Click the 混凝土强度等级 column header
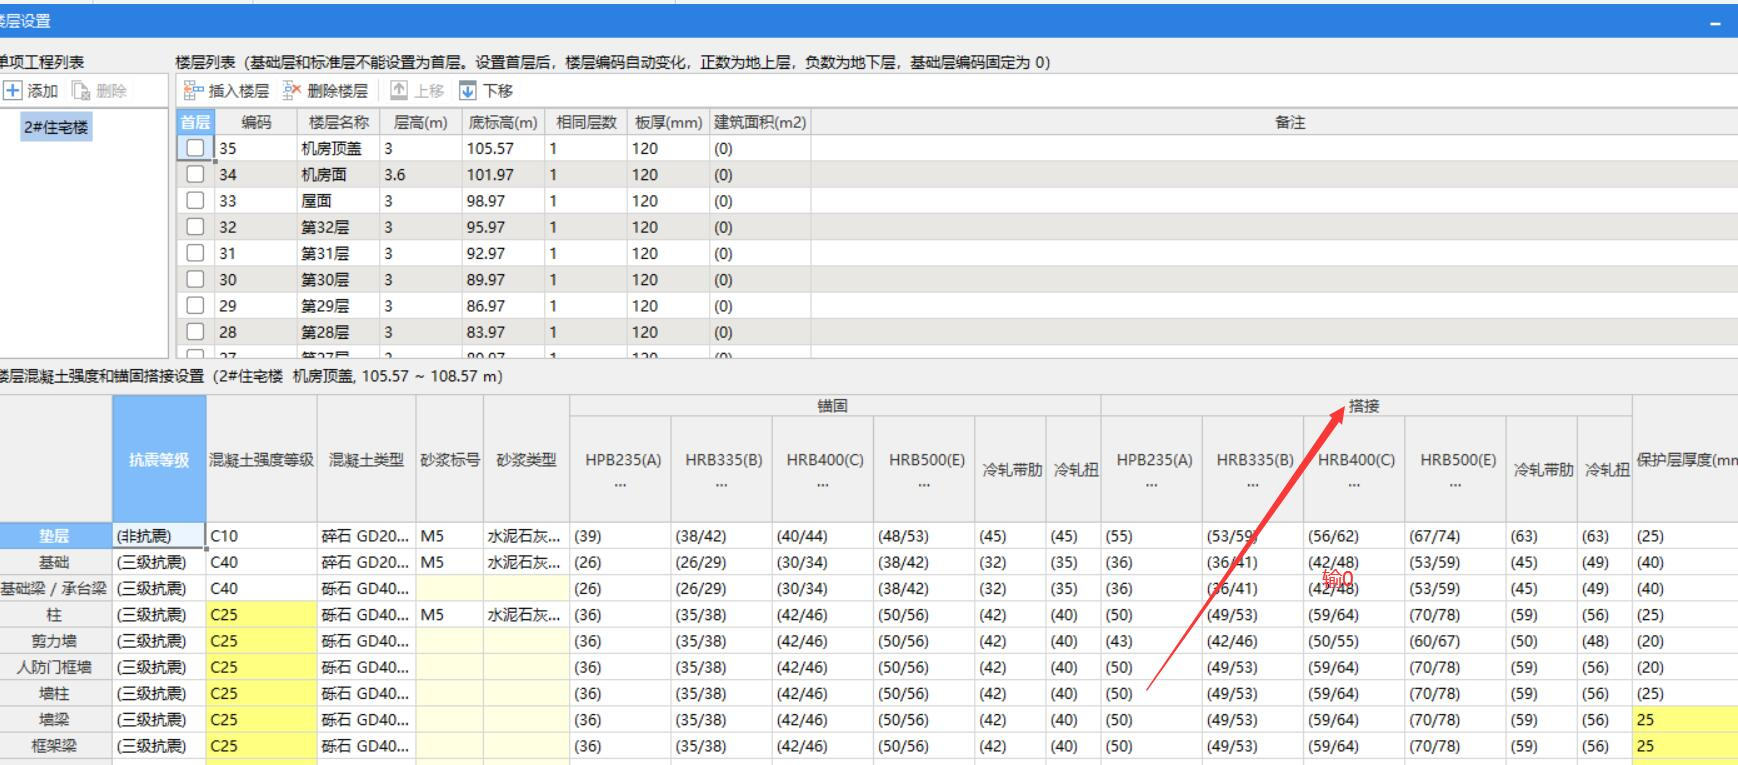1738x765 pixels. click(x=261, y=459)
